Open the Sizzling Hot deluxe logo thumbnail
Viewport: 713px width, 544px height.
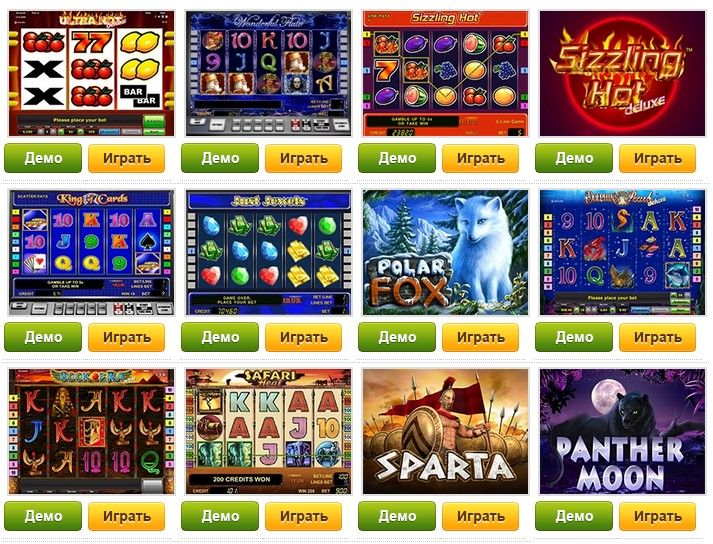pyautogui.click(x=623, y=73)
